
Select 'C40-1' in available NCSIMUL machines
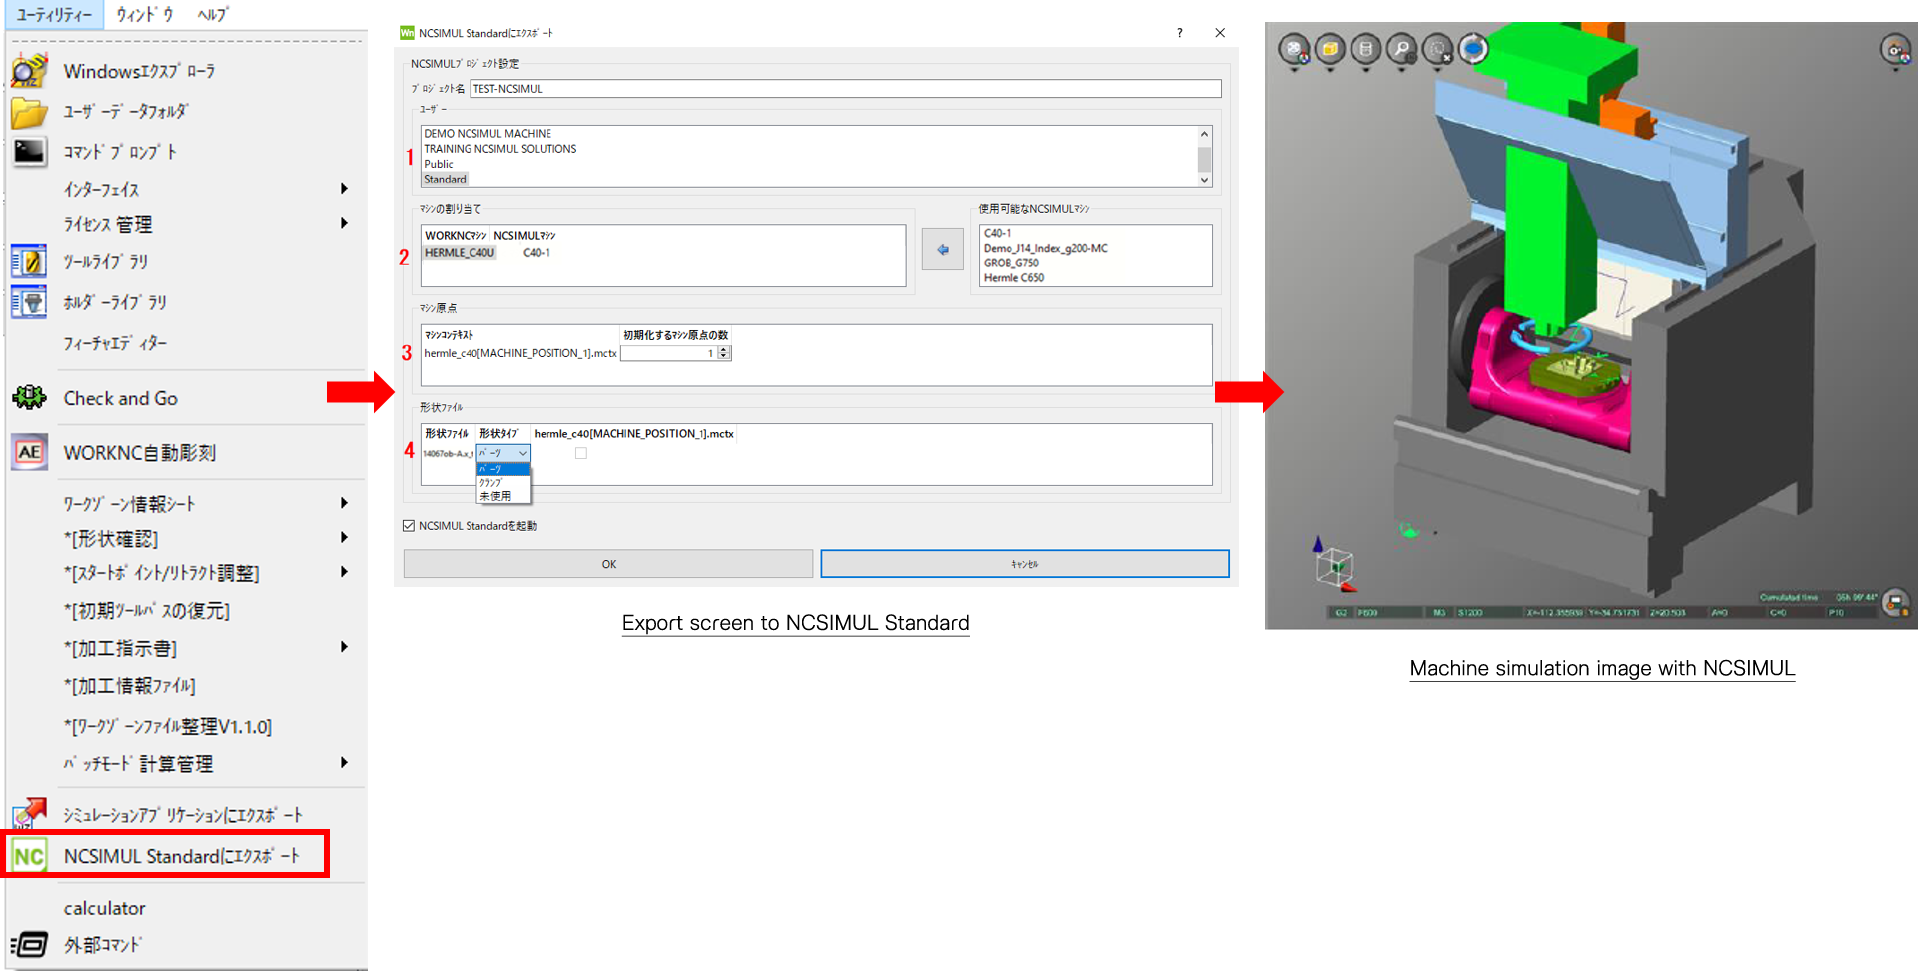[997, 233]
